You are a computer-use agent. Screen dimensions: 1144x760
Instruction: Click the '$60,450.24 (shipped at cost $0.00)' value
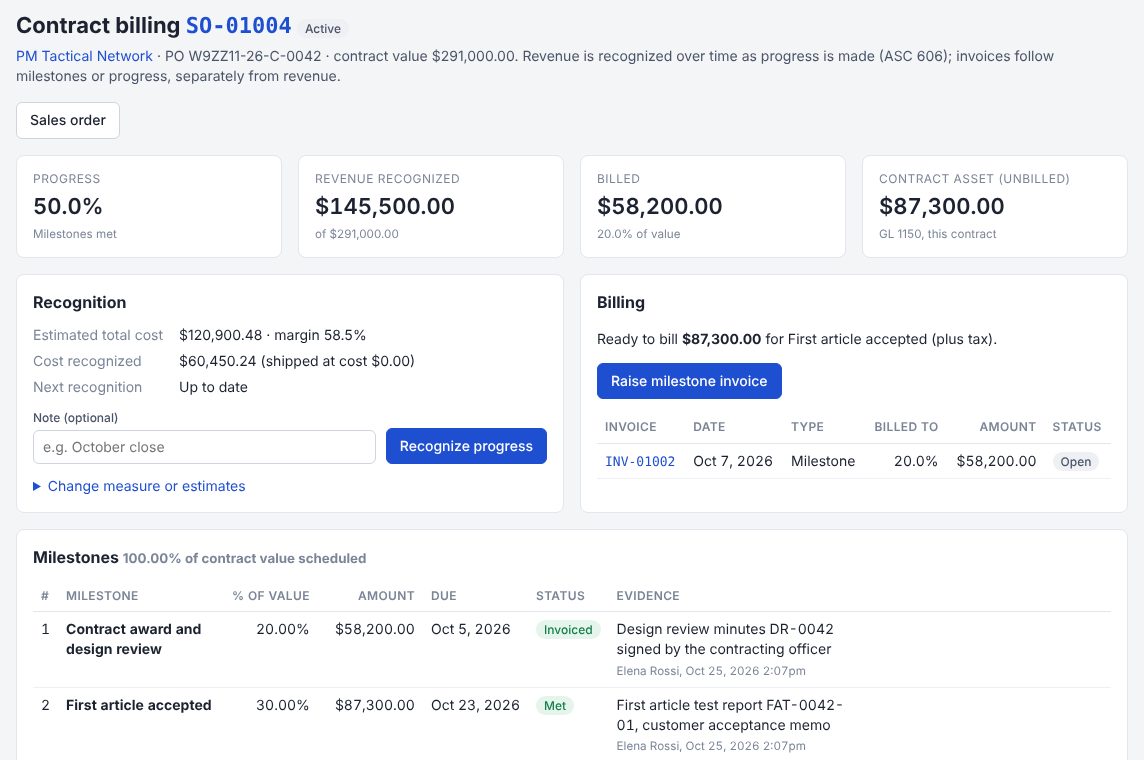(x=297, y=361)
